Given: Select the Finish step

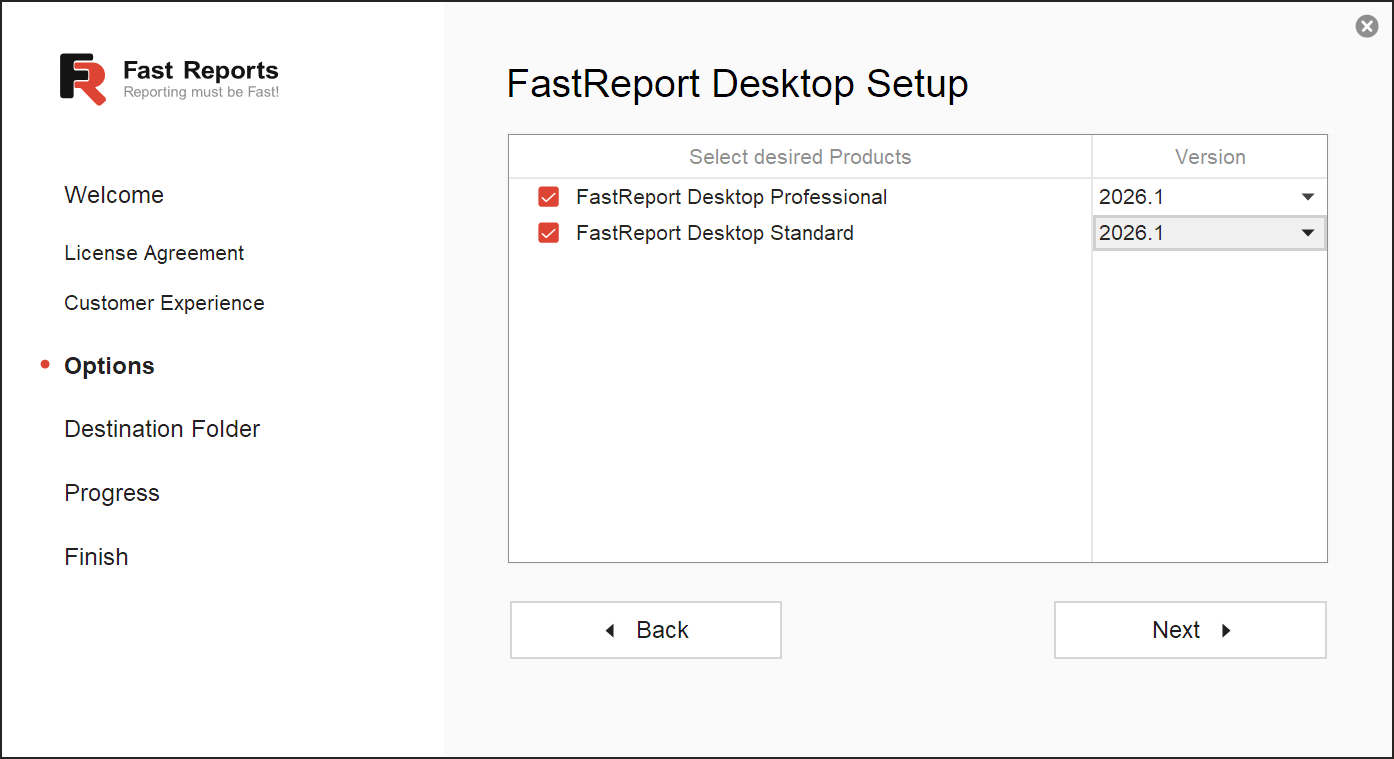Looking at the screenshot, I should [96, 557].
